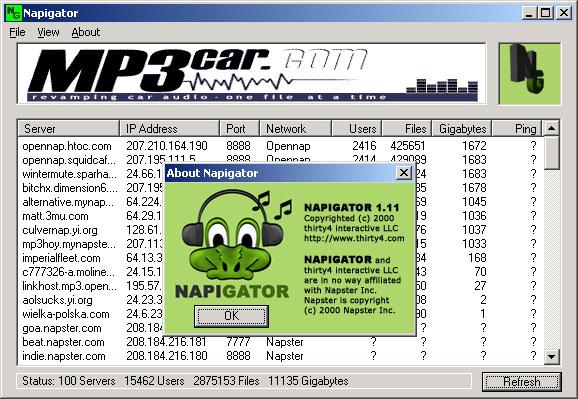Minimize the Napigator window
The width and height of the screenshot is (578, 399).
point(529,14)
